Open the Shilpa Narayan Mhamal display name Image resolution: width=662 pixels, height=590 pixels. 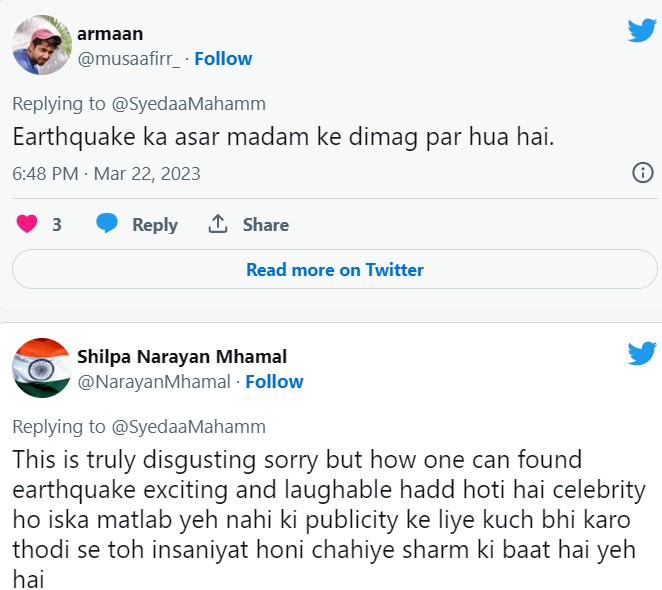pos(182,357)
